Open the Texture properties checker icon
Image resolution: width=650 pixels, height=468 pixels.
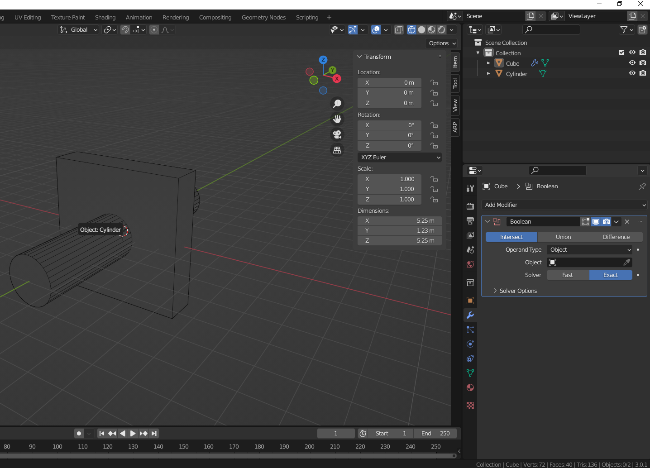click(470, 405)
